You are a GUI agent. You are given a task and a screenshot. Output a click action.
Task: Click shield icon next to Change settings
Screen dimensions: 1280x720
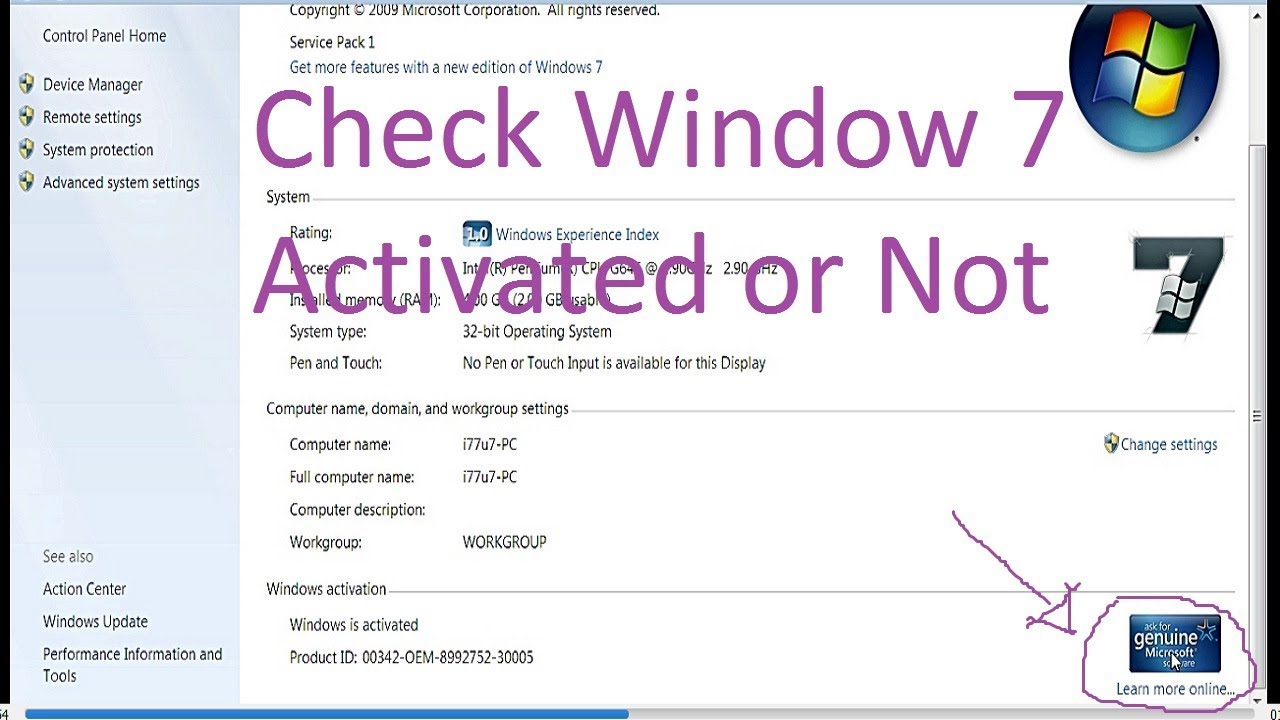[x=1111, y=443]
